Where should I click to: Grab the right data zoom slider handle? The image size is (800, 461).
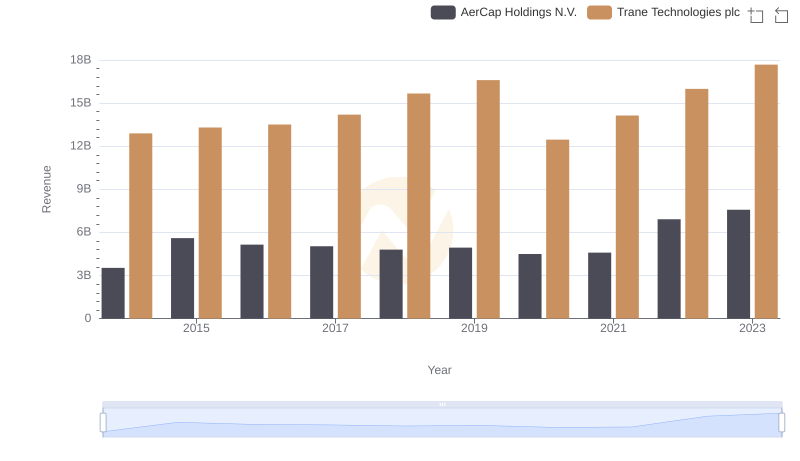tap(782, 423)
